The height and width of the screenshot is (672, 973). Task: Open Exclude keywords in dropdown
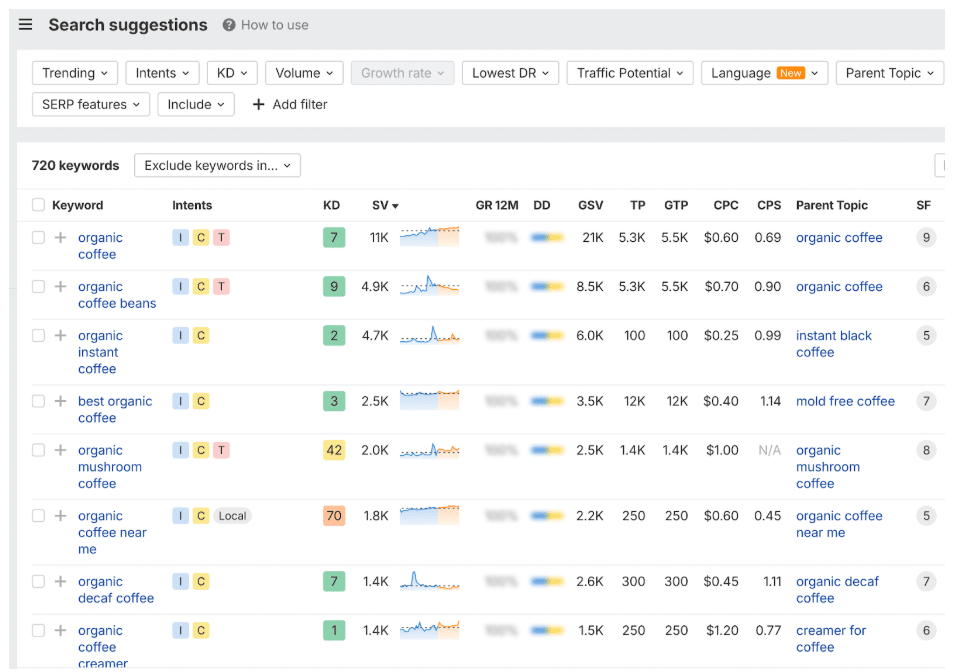point(217,166)
